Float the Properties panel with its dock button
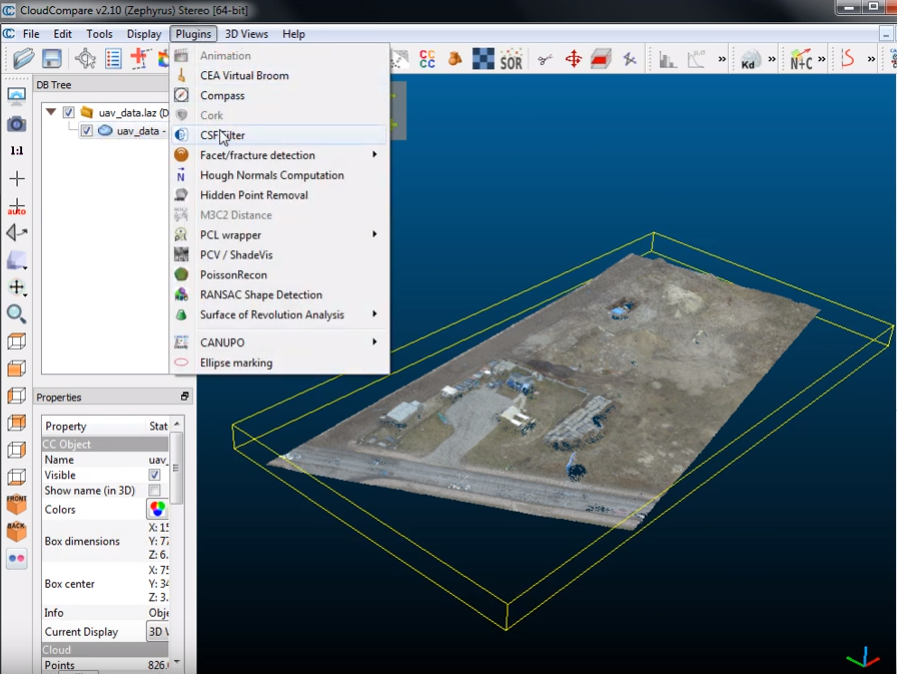Image resolution: width=897 pixels, height=674 pixels. point(184,397)
